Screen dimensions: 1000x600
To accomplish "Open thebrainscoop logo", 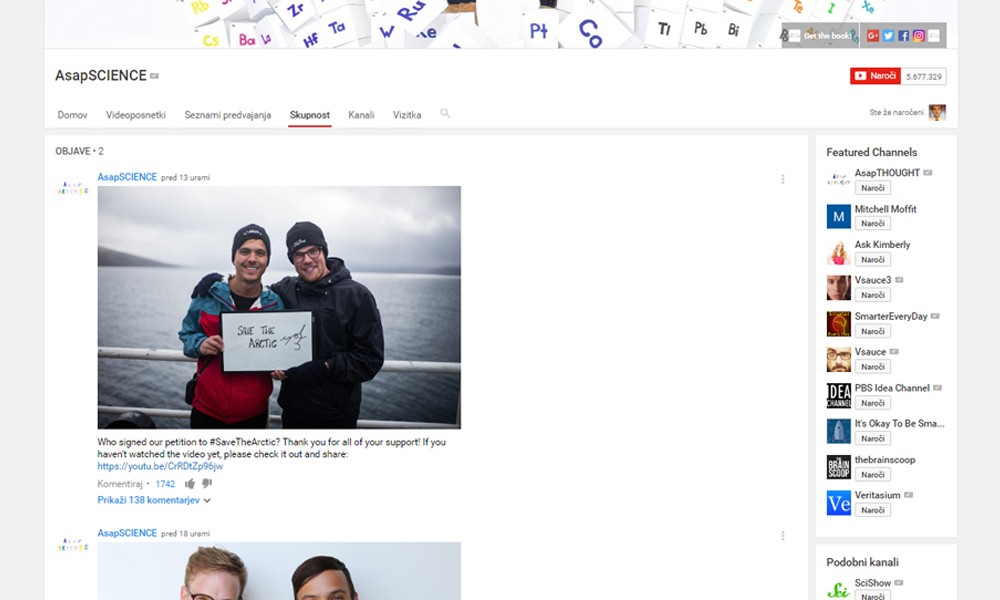I will tap(839, 467).
